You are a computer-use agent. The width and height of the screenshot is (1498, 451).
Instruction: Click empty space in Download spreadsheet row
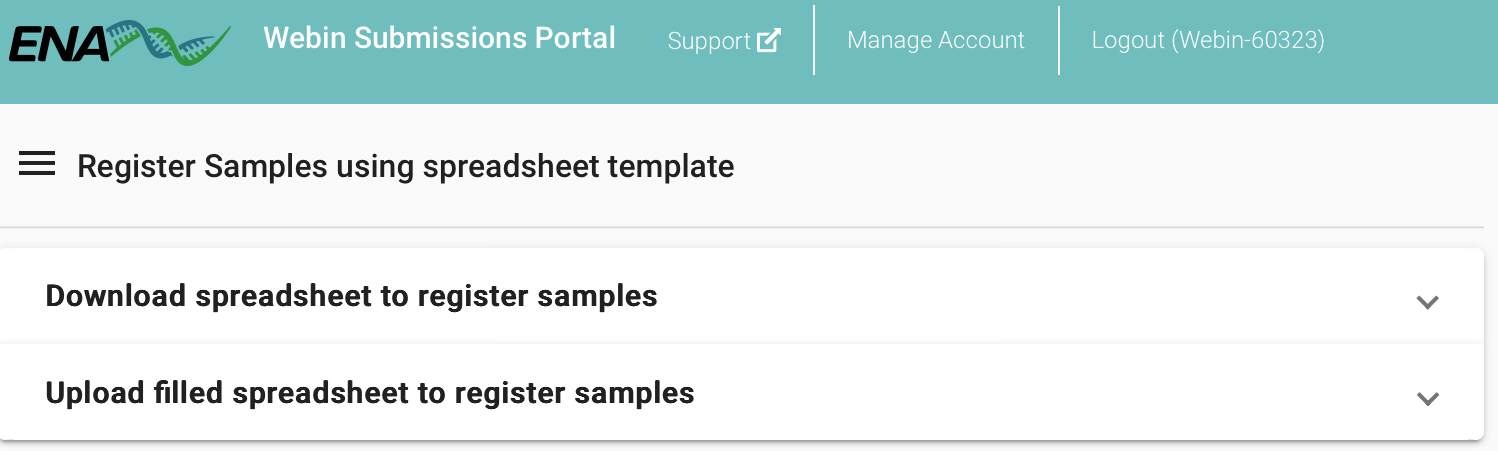pos(1000,297)
